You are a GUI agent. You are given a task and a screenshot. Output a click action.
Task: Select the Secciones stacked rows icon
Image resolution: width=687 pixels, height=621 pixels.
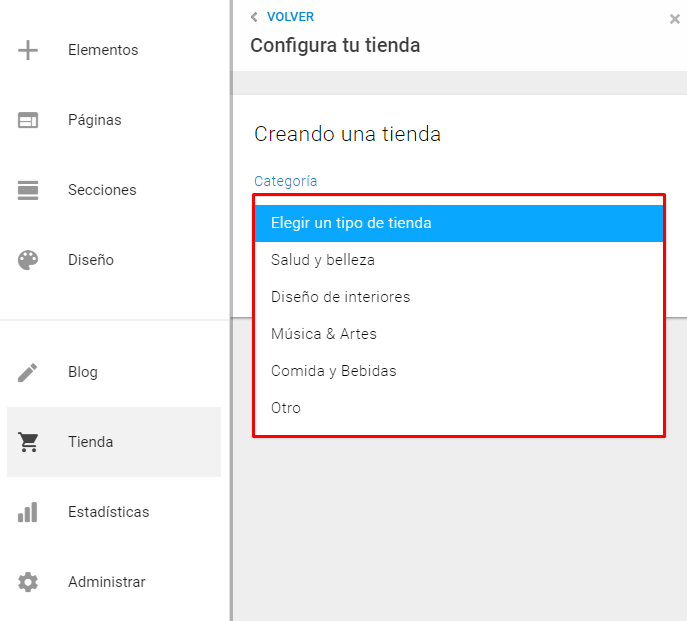28,190
